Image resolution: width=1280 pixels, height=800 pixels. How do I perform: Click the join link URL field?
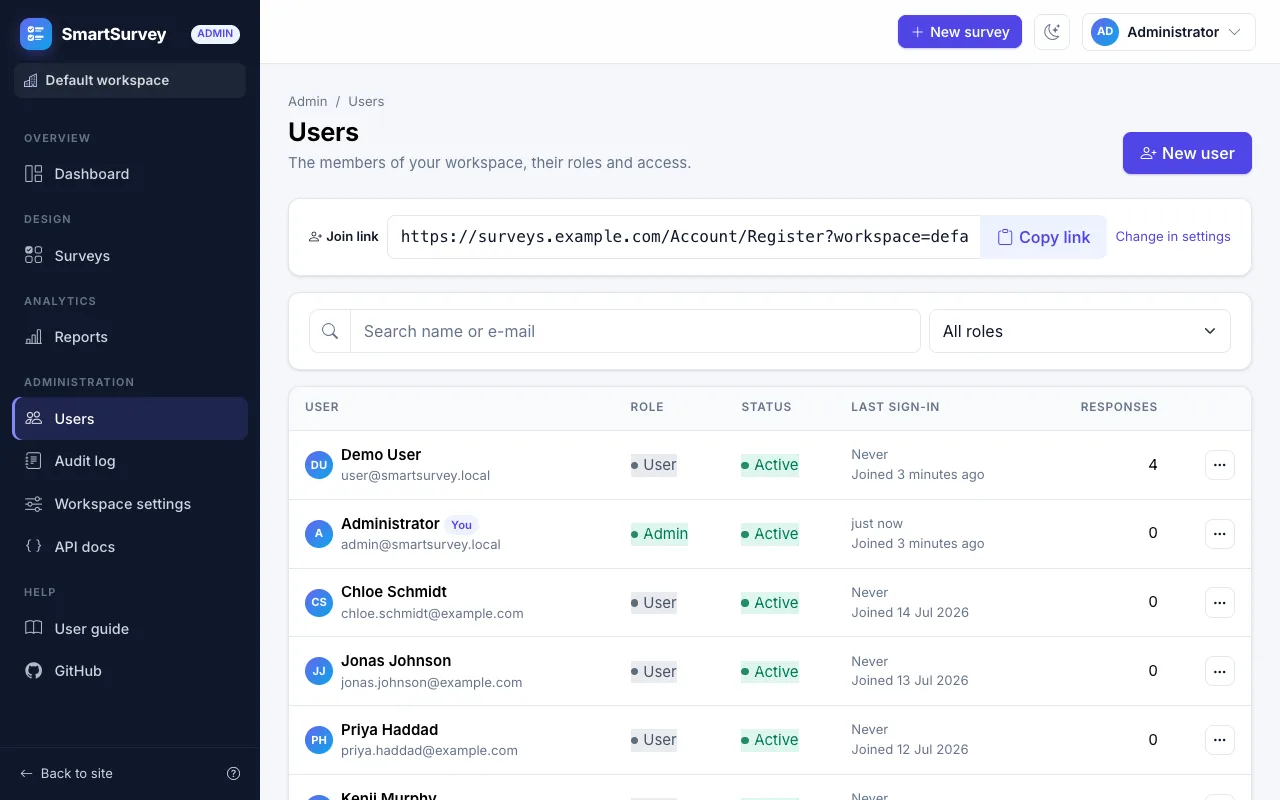(x=684, y=237)
